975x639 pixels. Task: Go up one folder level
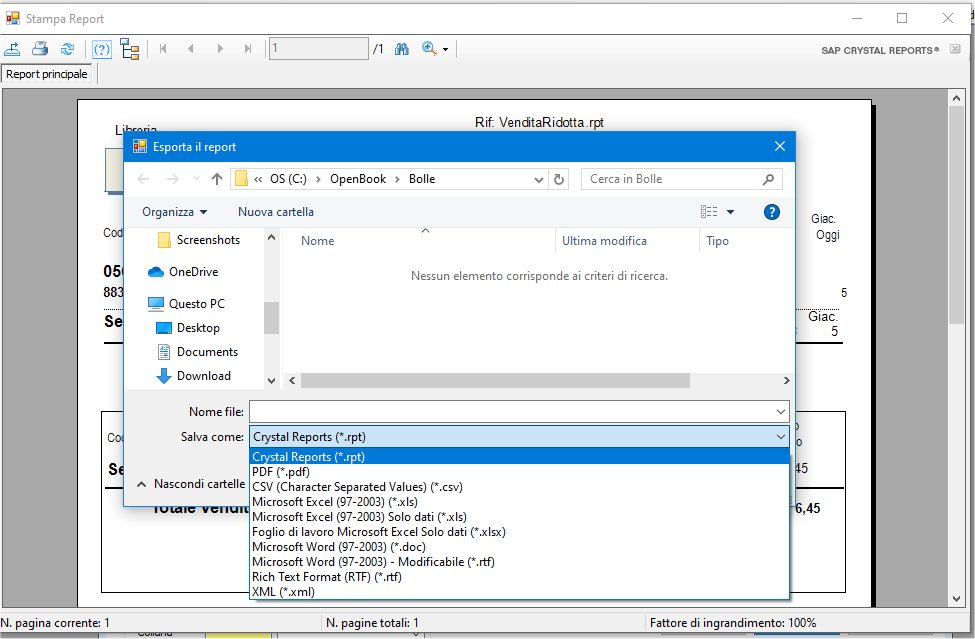coord(216,179)
